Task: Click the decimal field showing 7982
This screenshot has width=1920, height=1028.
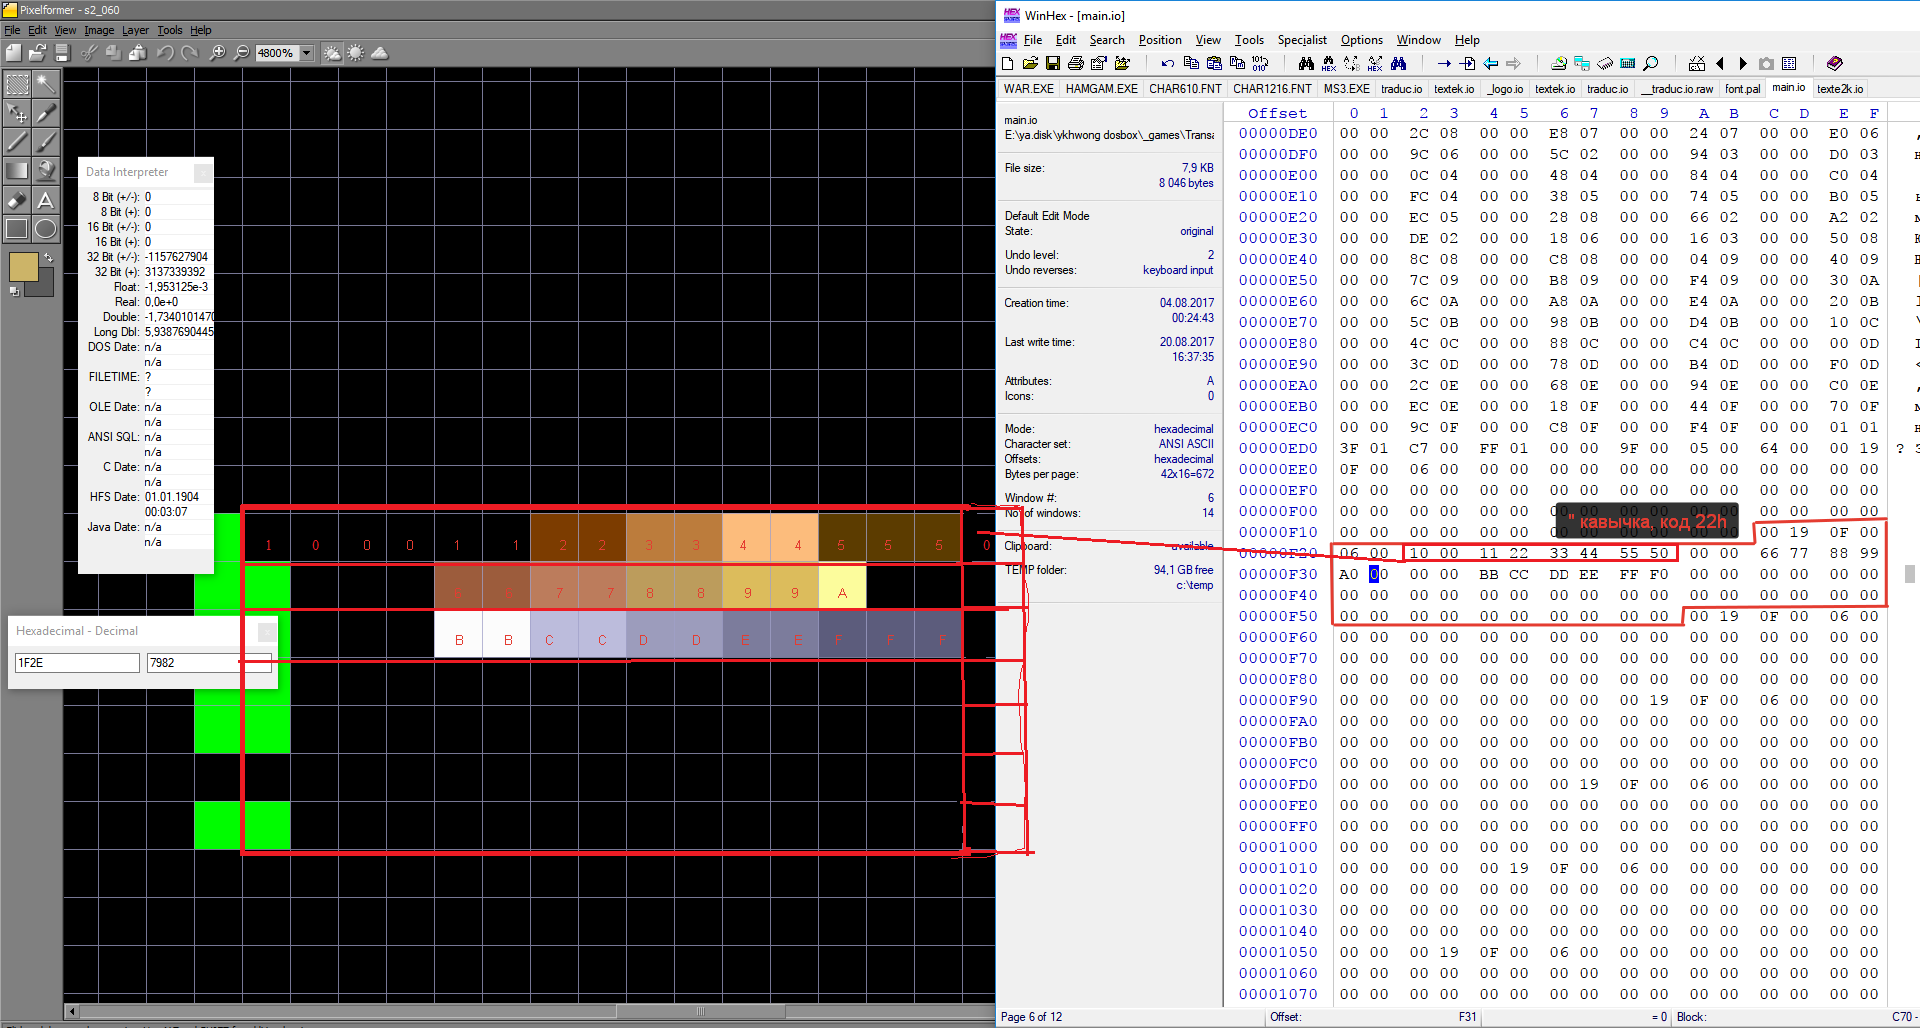Action: click(209, 663)
